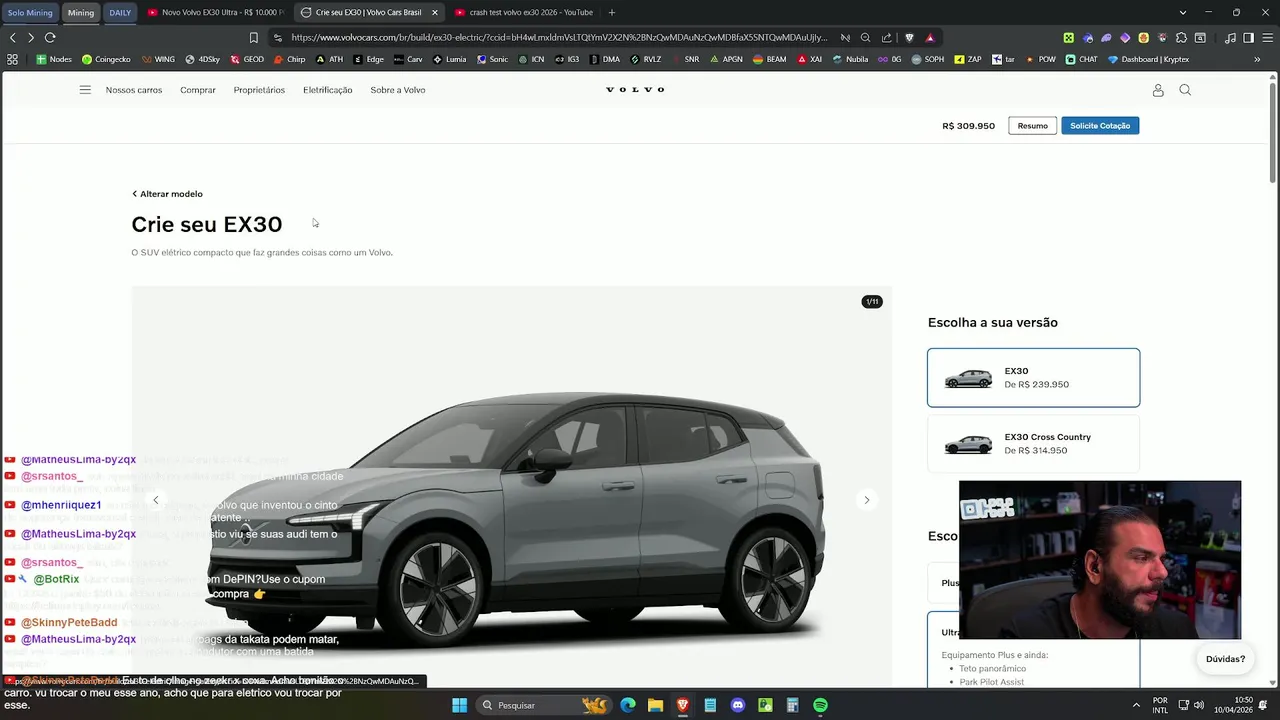
Task: Switch to the Mining tab group
Action: pos(81,12)
